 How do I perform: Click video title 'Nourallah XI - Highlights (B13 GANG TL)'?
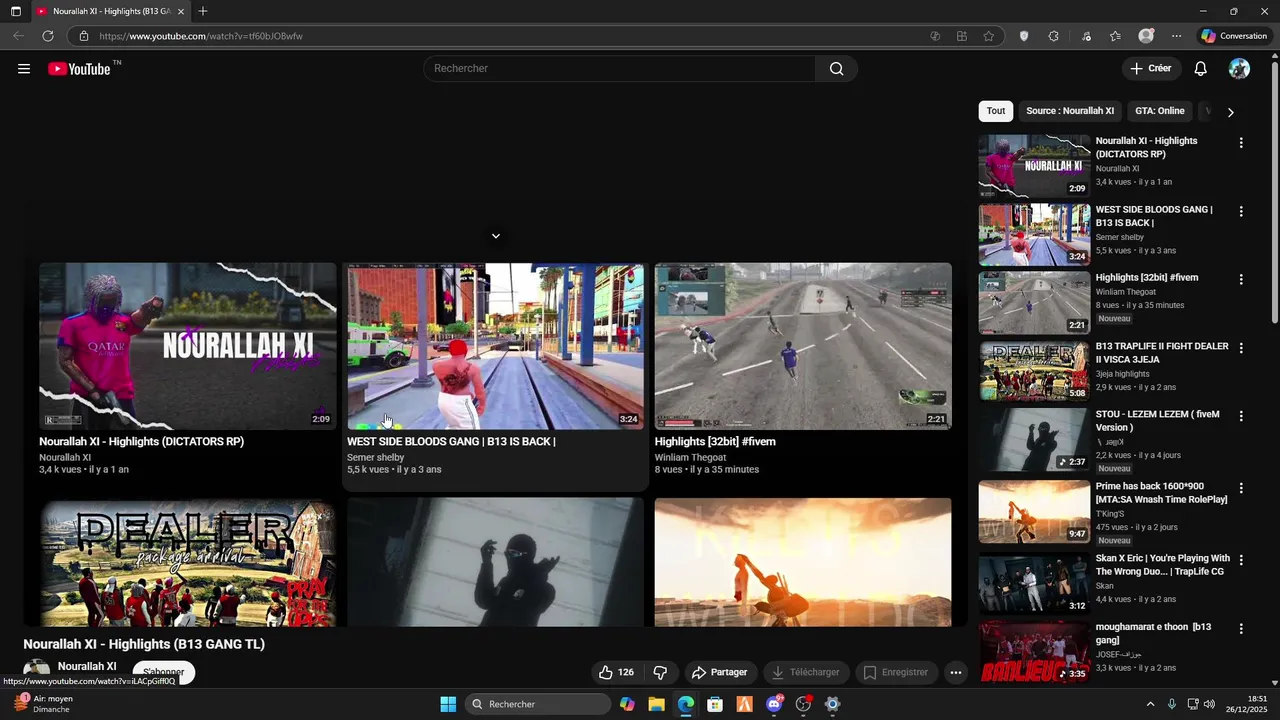pyautogui.click(x=144, y=644)
